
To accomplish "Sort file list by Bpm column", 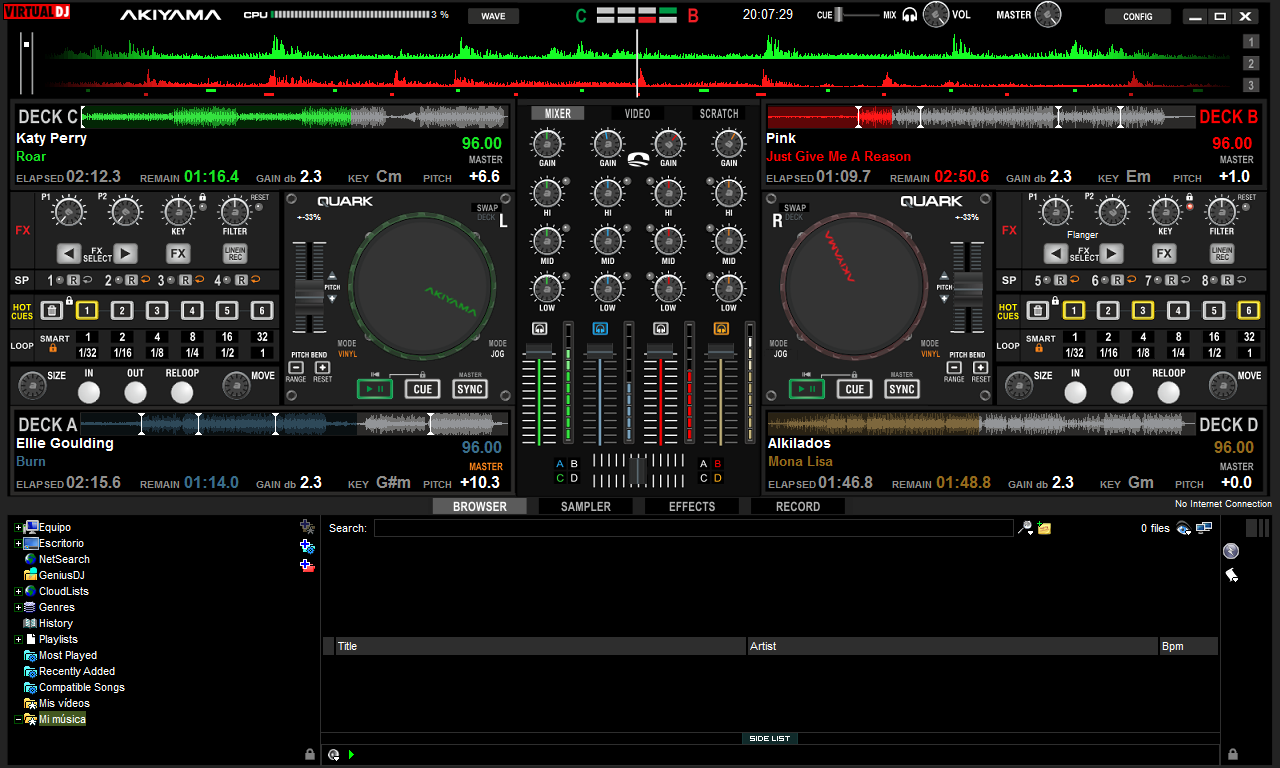I will 1189,646.
